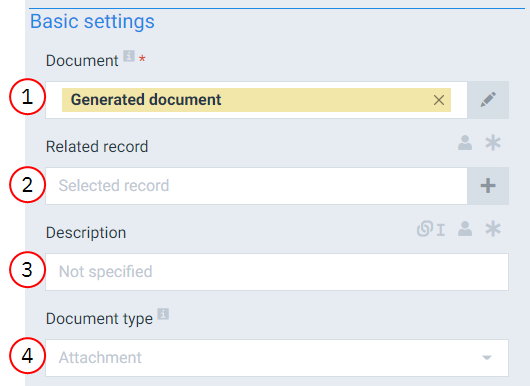Viewport: 530px width, 386px height.
Task: Click the user icon above Description field
Action: point(465,229)
